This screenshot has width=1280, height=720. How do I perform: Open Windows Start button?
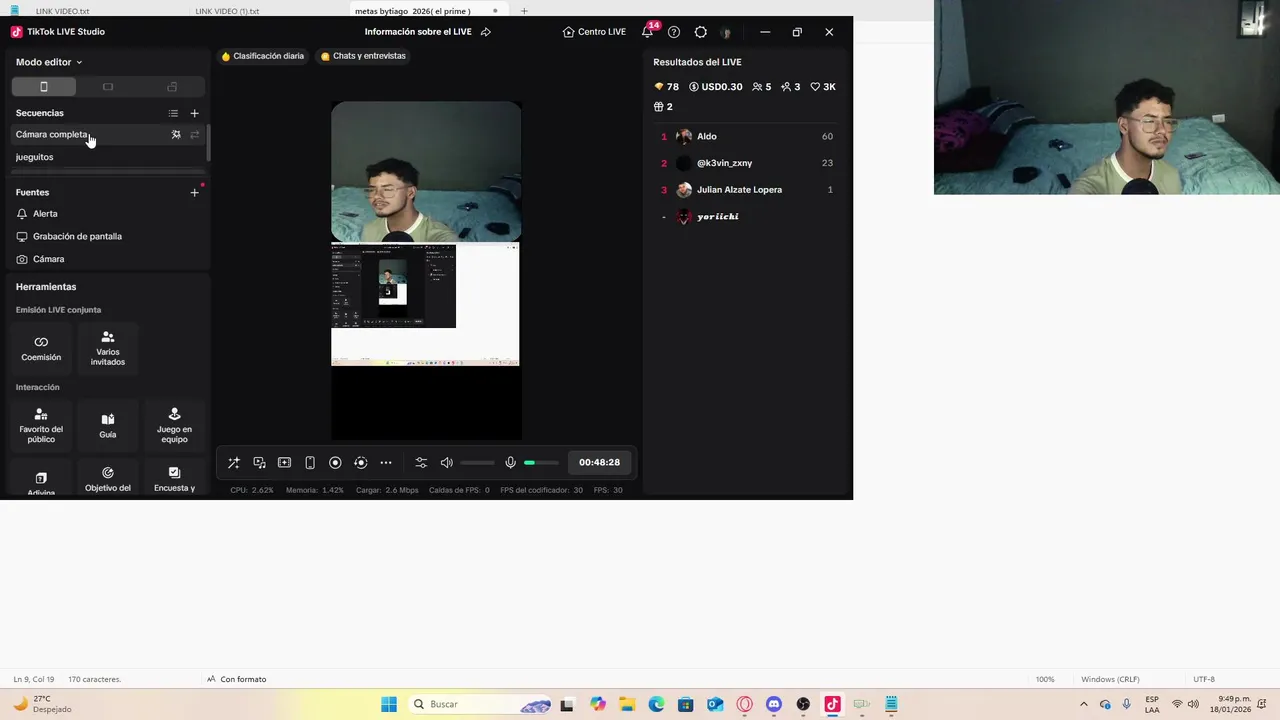point(389,704)
